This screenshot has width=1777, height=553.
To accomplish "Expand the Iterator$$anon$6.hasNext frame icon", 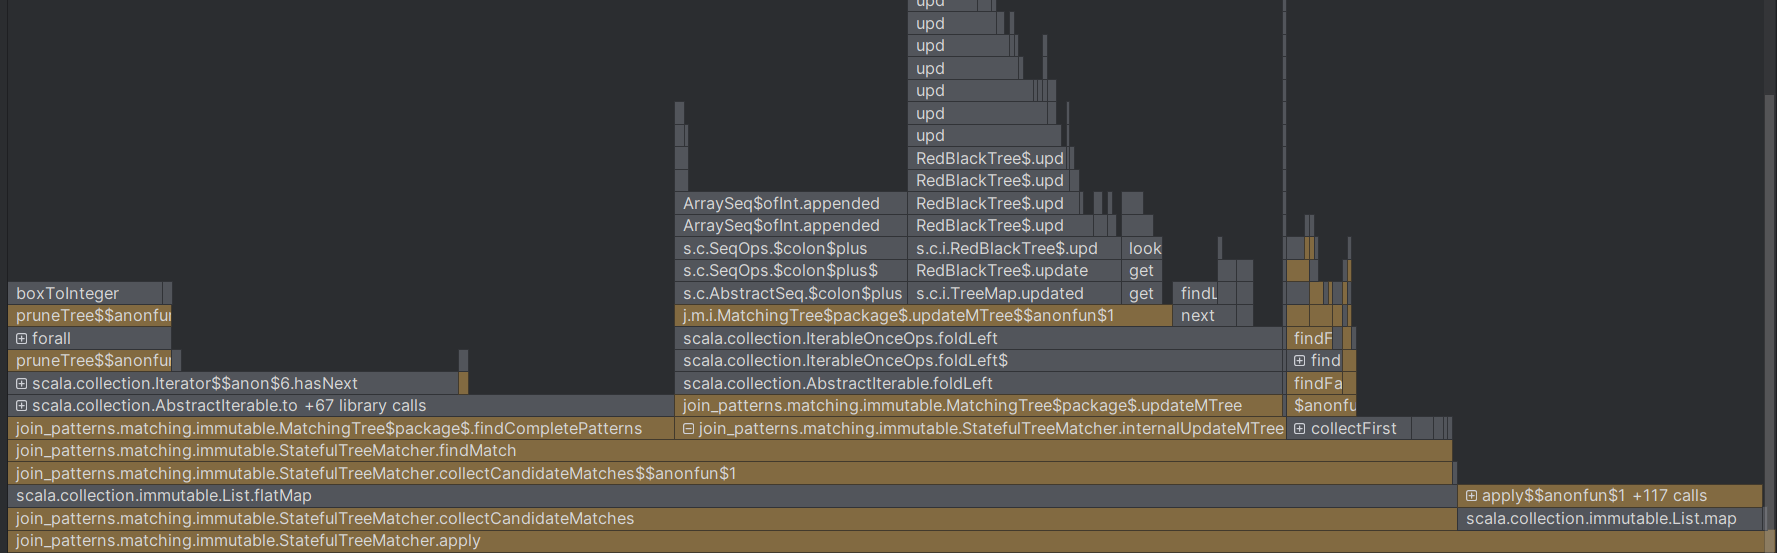I will [x=21, y=384].
